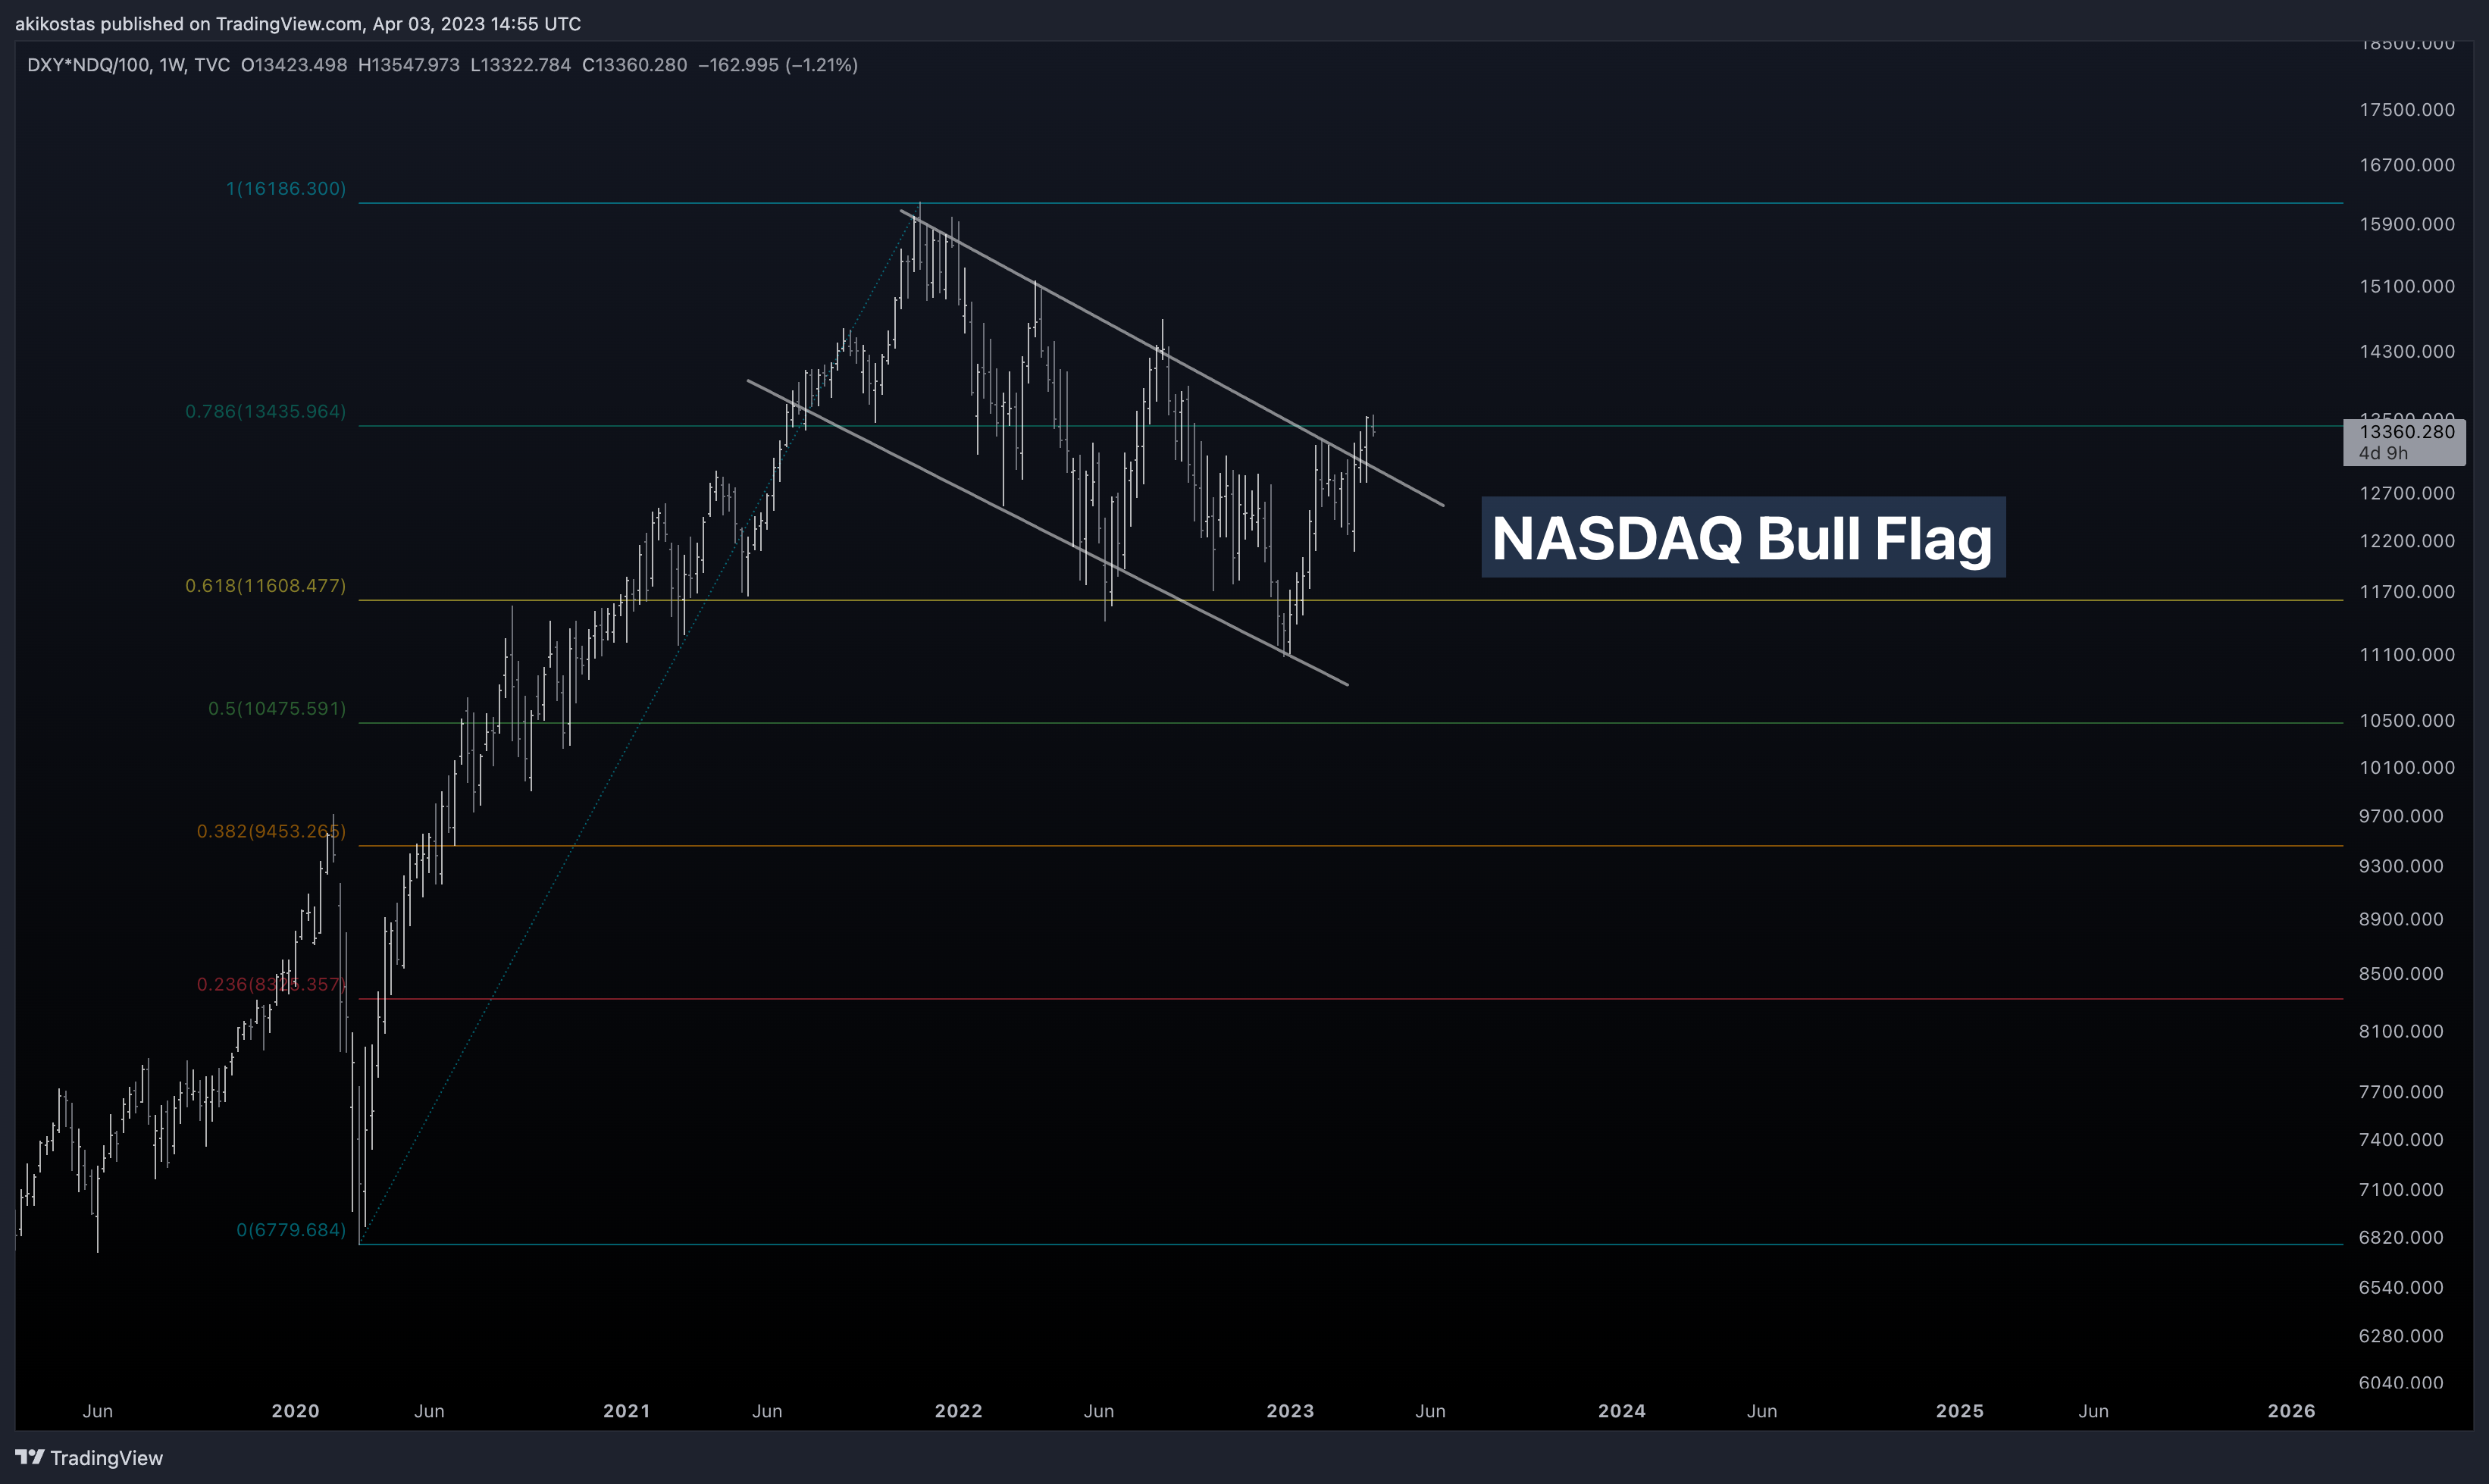Viewport: 2489px width, 1484px height.
Task: Select the Fibonacci label 0(6779.684)
Action: coord(291,1229)
